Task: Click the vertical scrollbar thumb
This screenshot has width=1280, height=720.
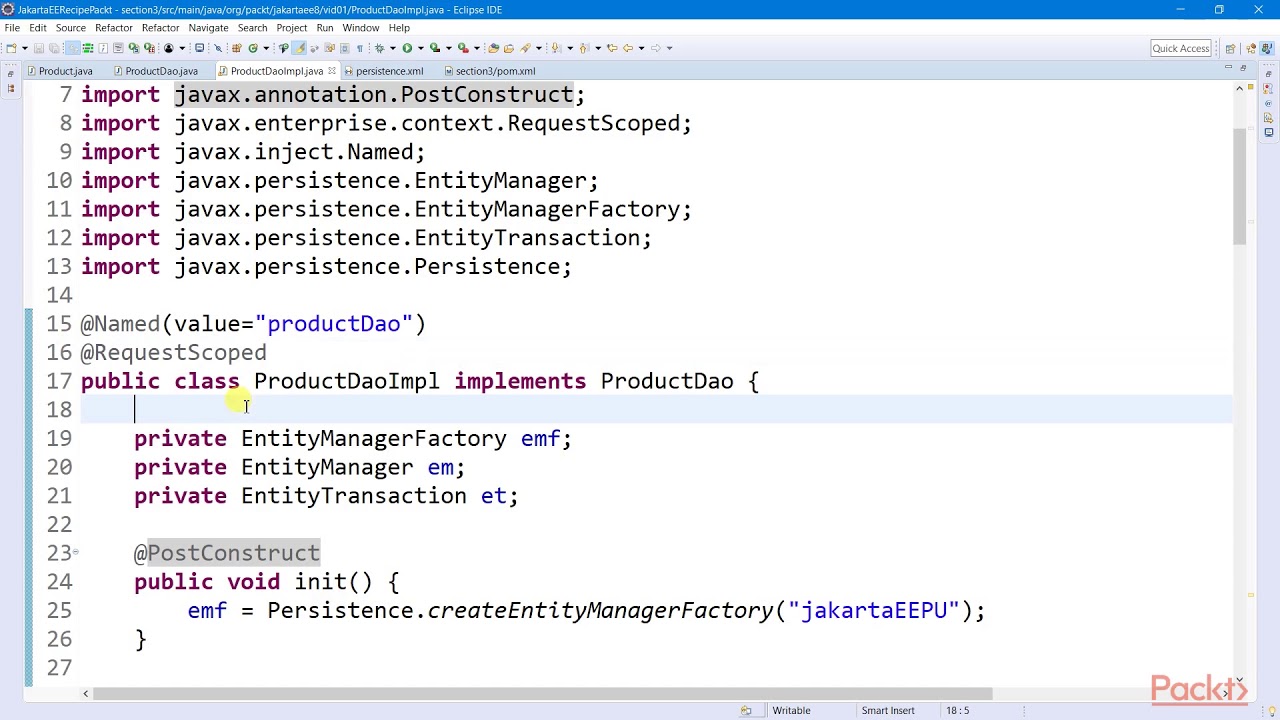Action: [x=1240, y=185]
